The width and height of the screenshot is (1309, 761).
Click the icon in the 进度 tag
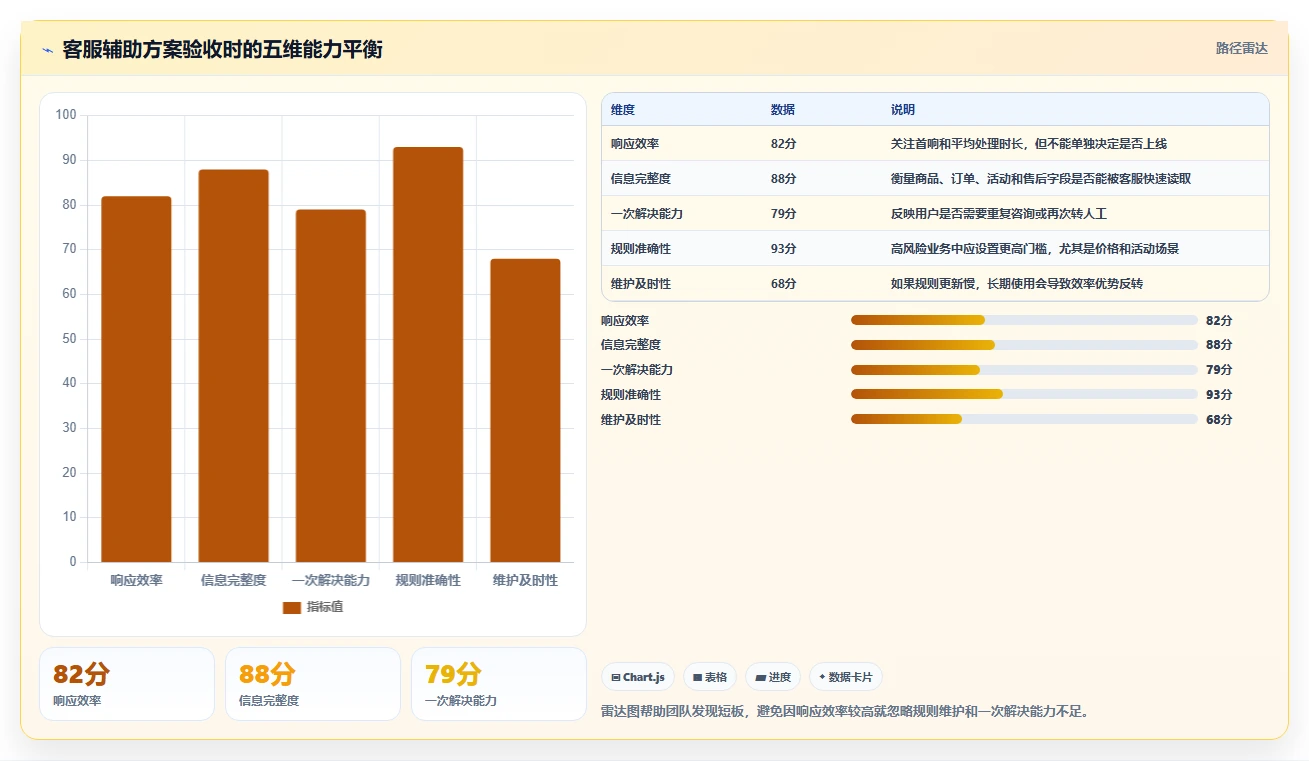point(760,677)
